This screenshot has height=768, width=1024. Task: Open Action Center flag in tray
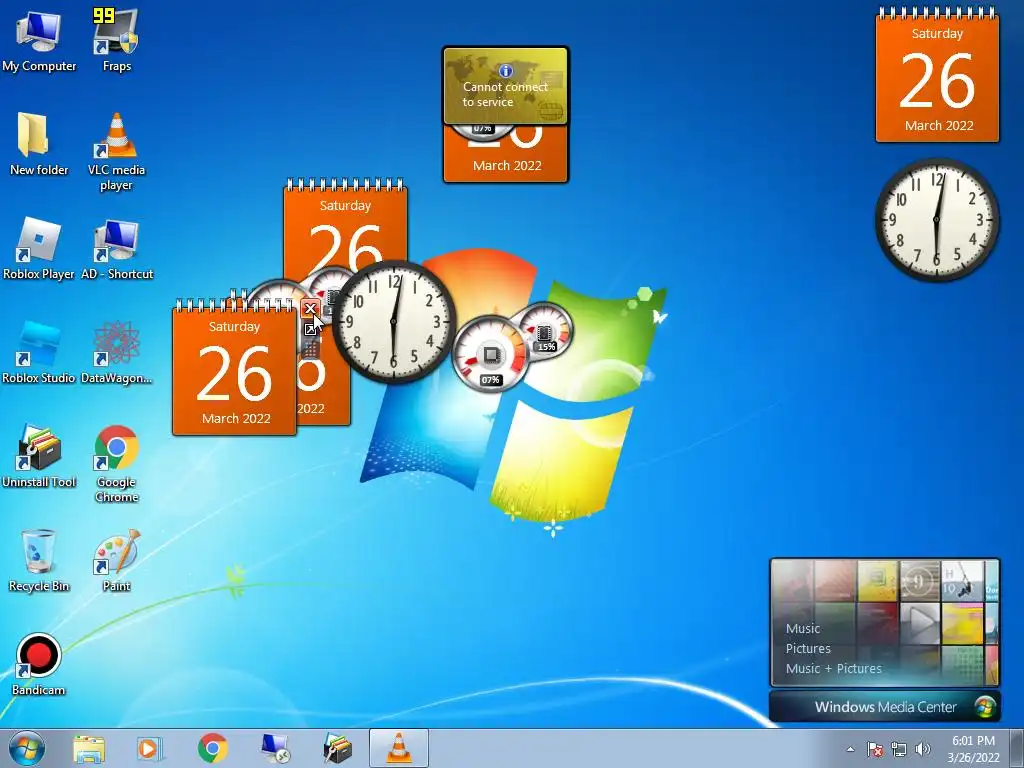874,749
